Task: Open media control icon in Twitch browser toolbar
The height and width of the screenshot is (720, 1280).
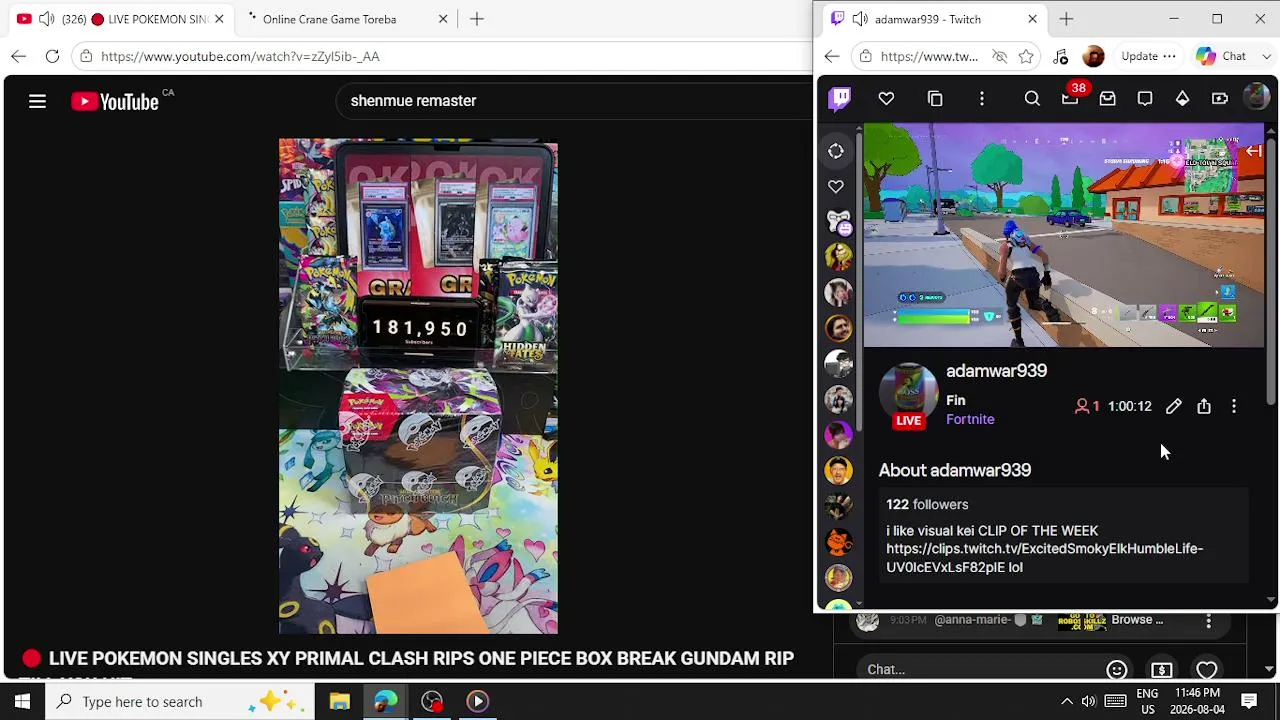Action: tap(1061, 56)
